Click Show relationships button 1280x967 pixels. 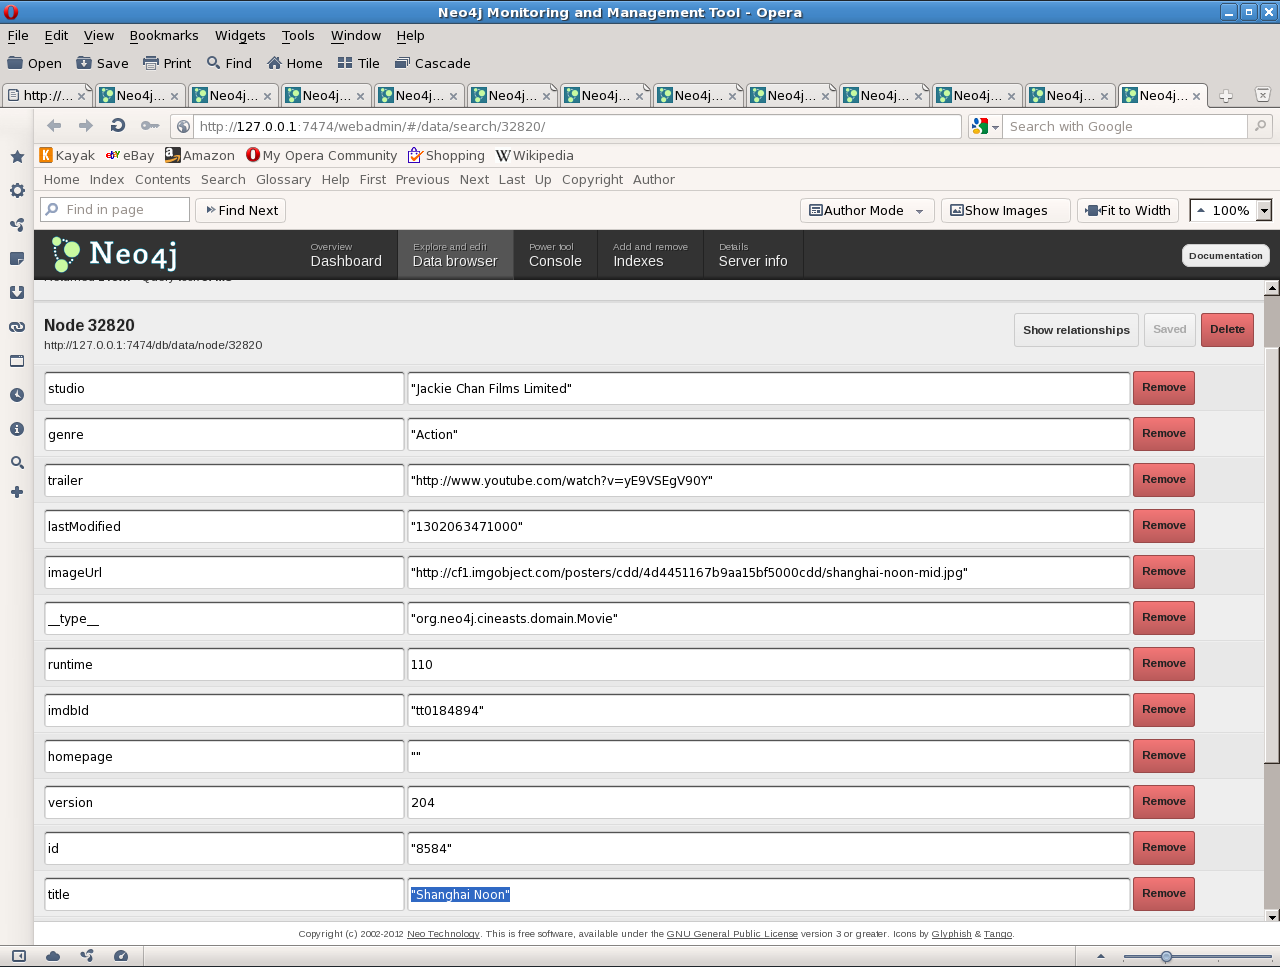click(x=1076, y=330)
